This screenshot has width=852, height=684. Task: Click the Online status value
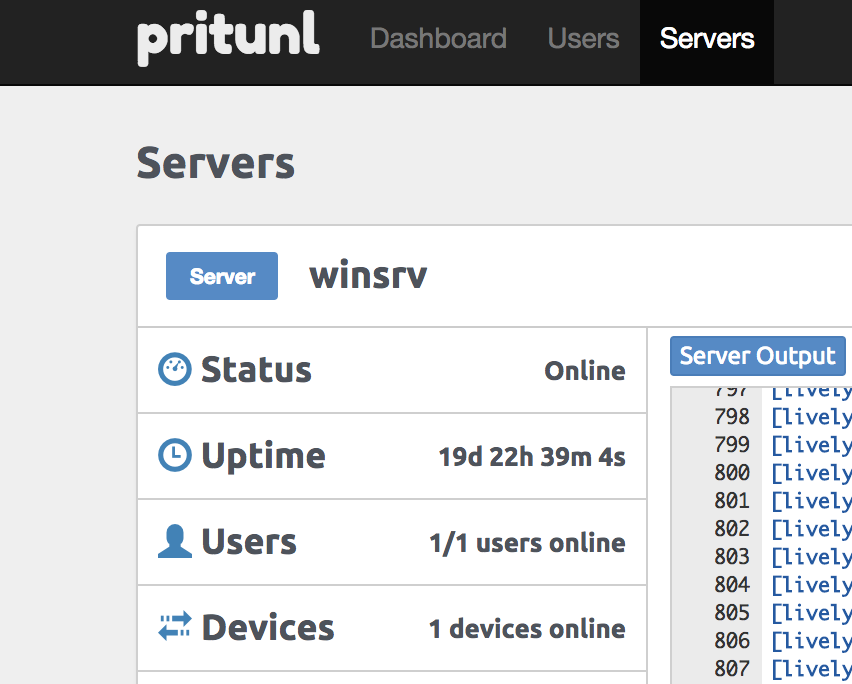[x=585, y=371]
